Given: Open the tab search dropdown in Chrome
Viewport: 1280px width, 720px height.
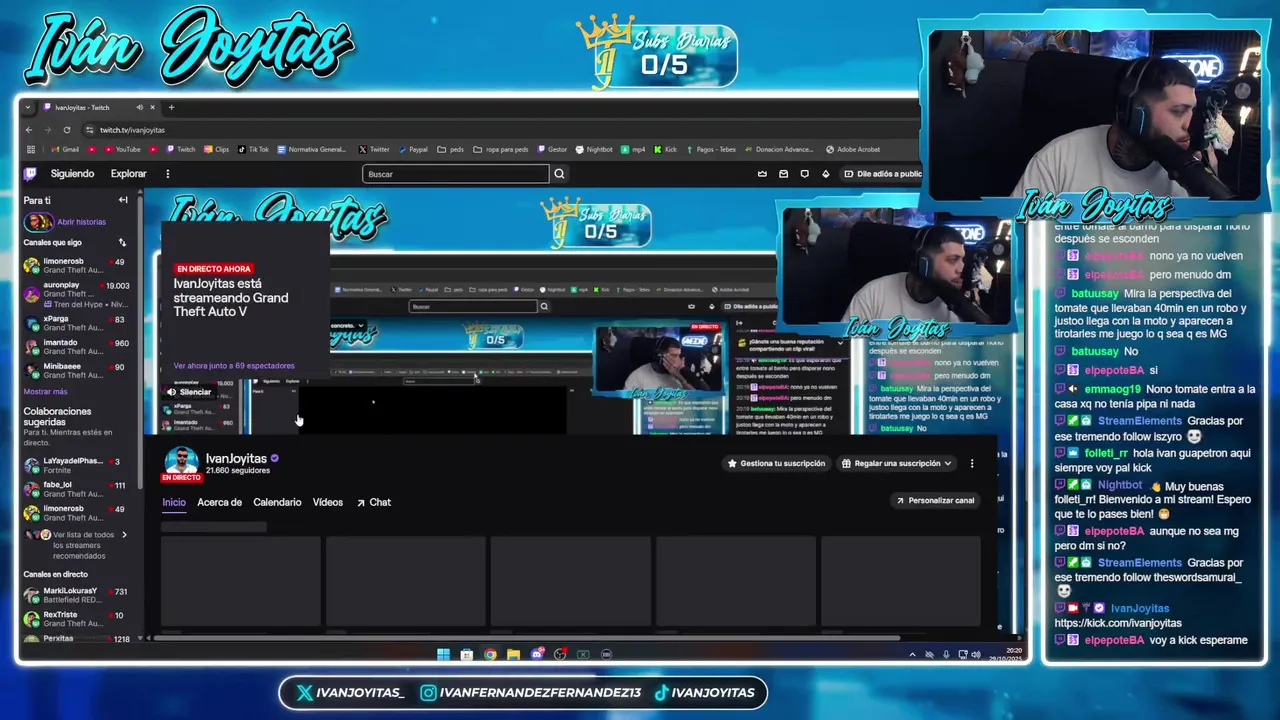Looking at the screenshot, I should coord(28,107).
